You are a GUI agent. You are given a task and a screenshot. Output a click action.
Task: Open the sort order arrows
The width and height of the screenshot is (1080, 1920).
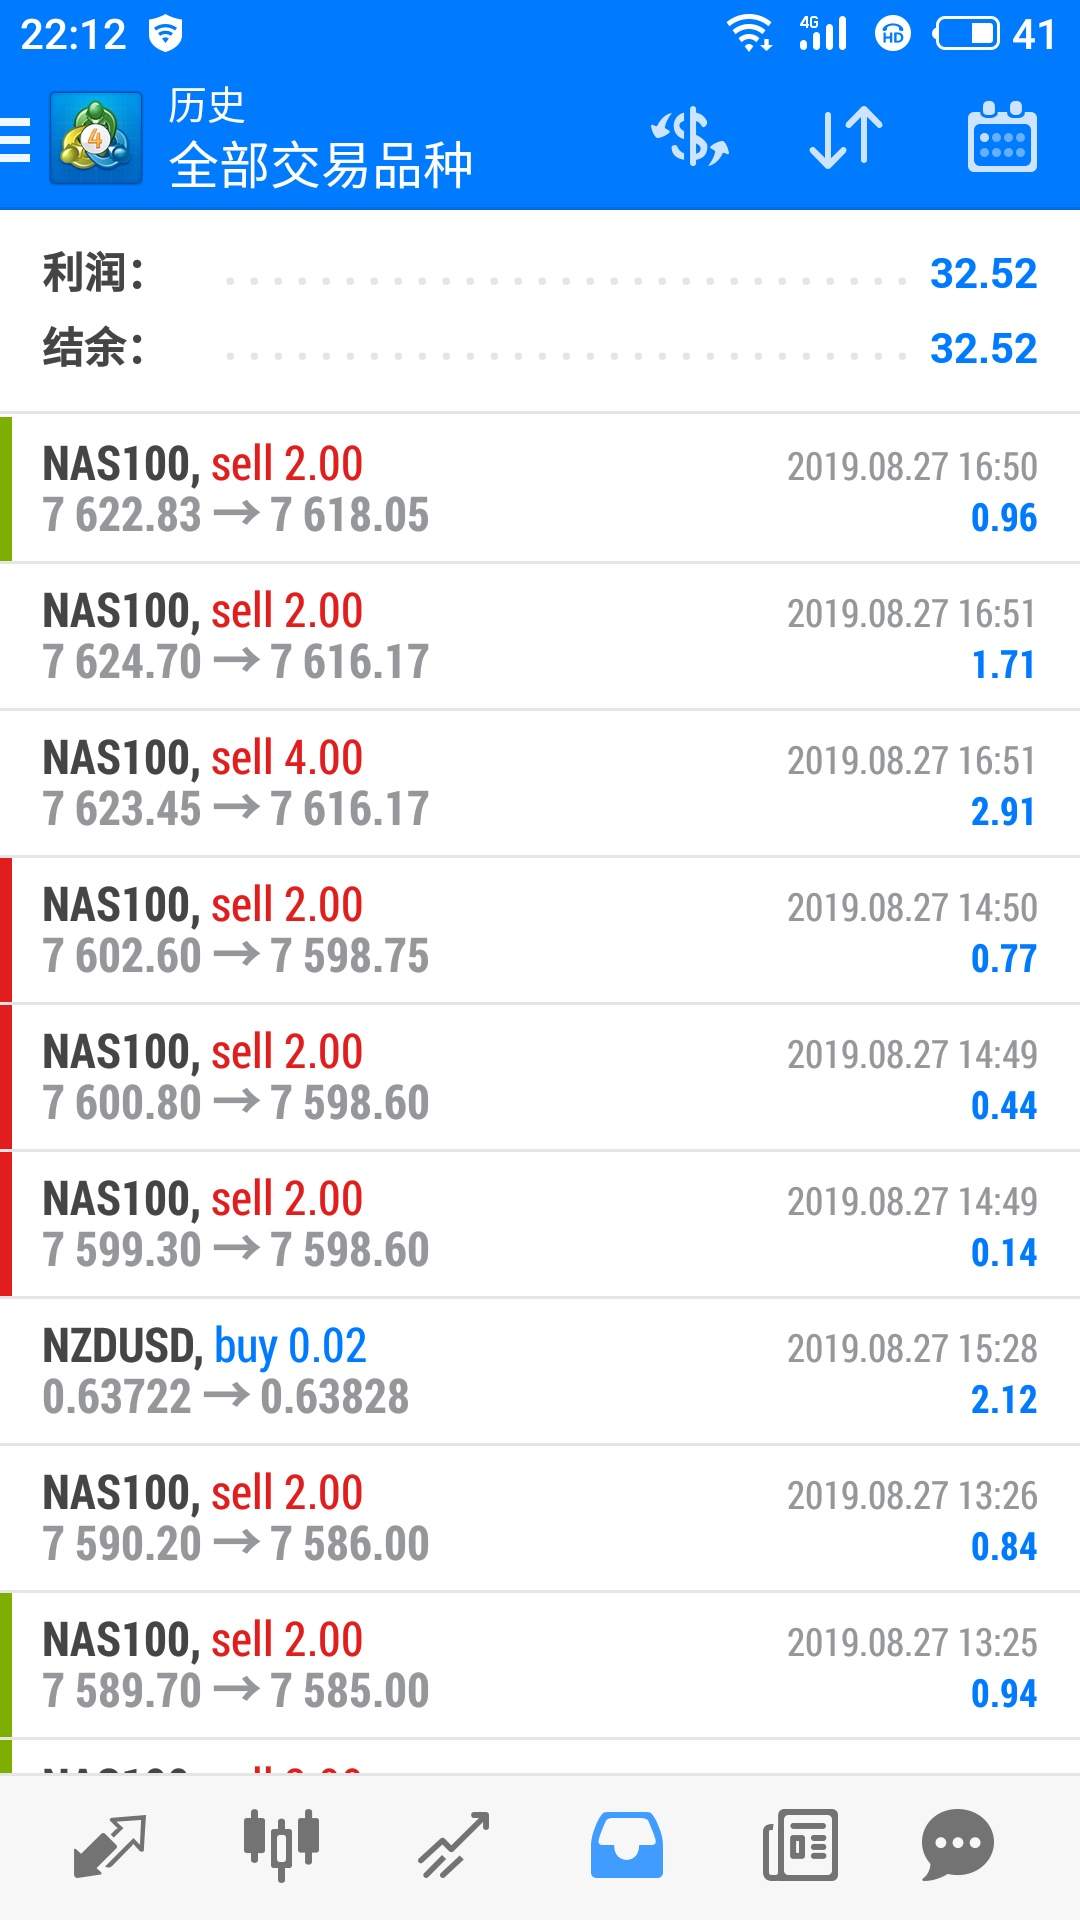click(846, 138)
